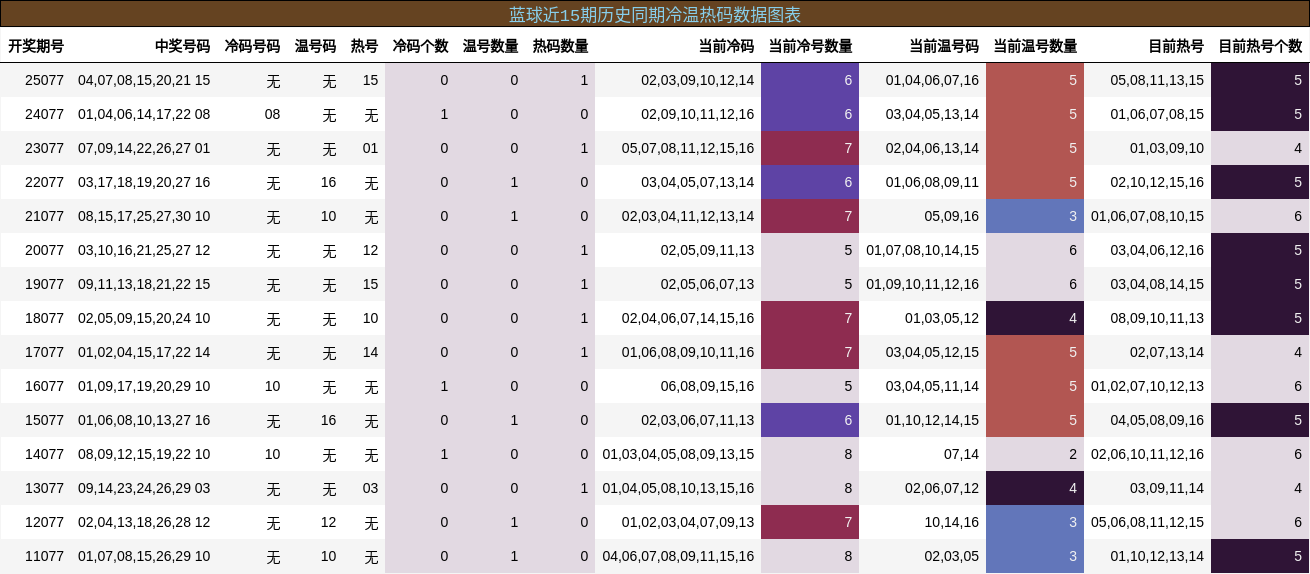Click current warm codes 01,04,06,07,16

[932, 80]
